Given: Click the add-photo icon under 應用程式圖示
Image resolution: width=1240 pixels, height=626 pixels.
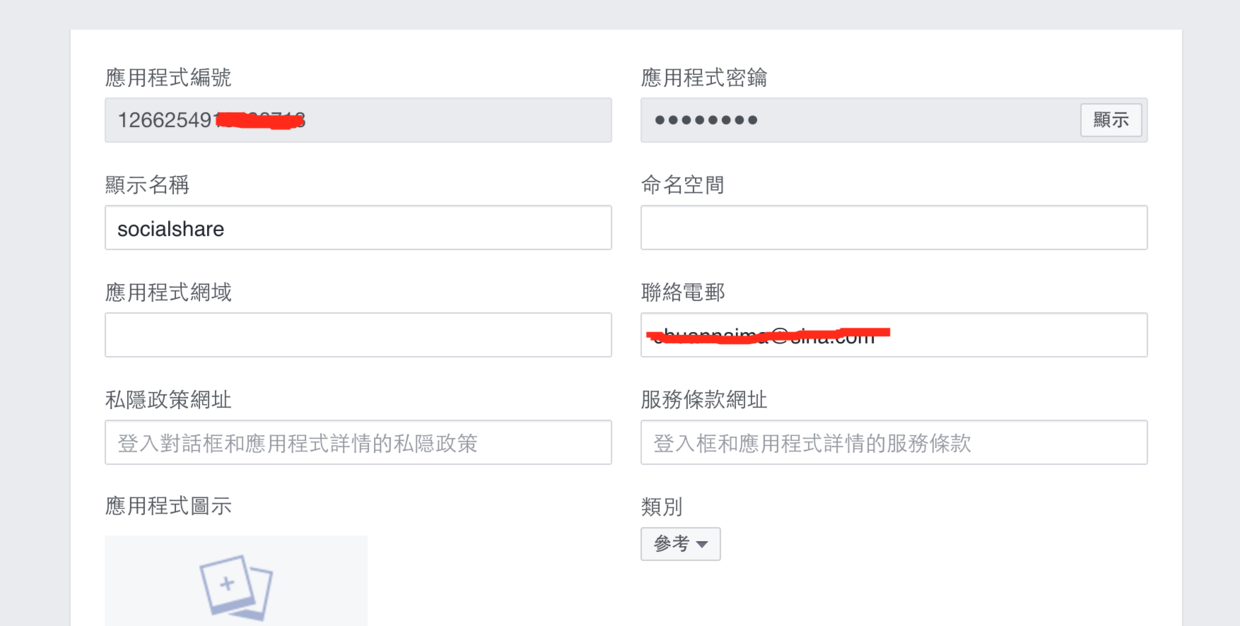Looking at the screenshot, I should 236,586.
